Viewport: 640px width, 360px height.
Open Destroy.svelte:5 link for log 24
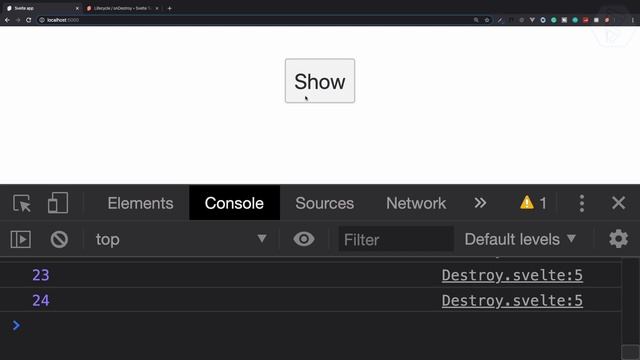click(512, 300)
